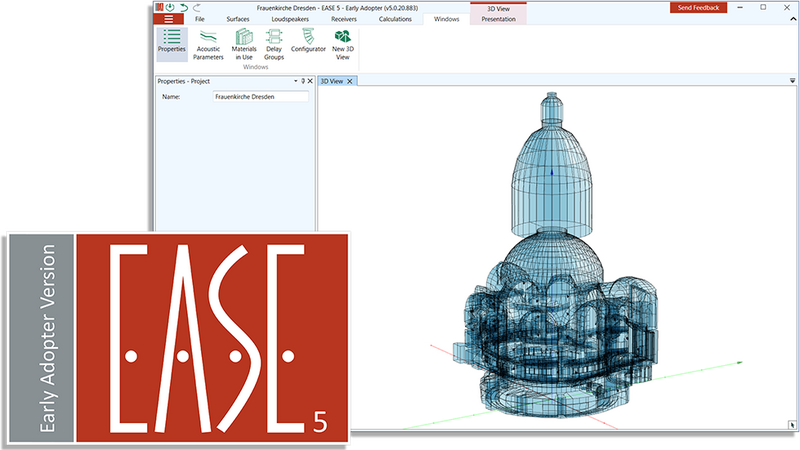Switch to the Surfaces ribbon tab
This screenshot has width=800, height=450.
click(238, 19)
